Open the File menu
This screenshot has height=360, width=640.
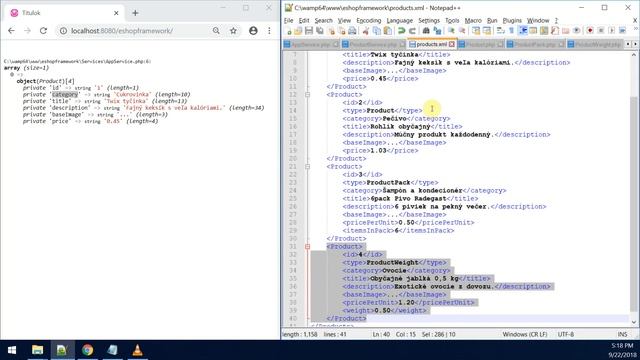click(x=289, y=20)
